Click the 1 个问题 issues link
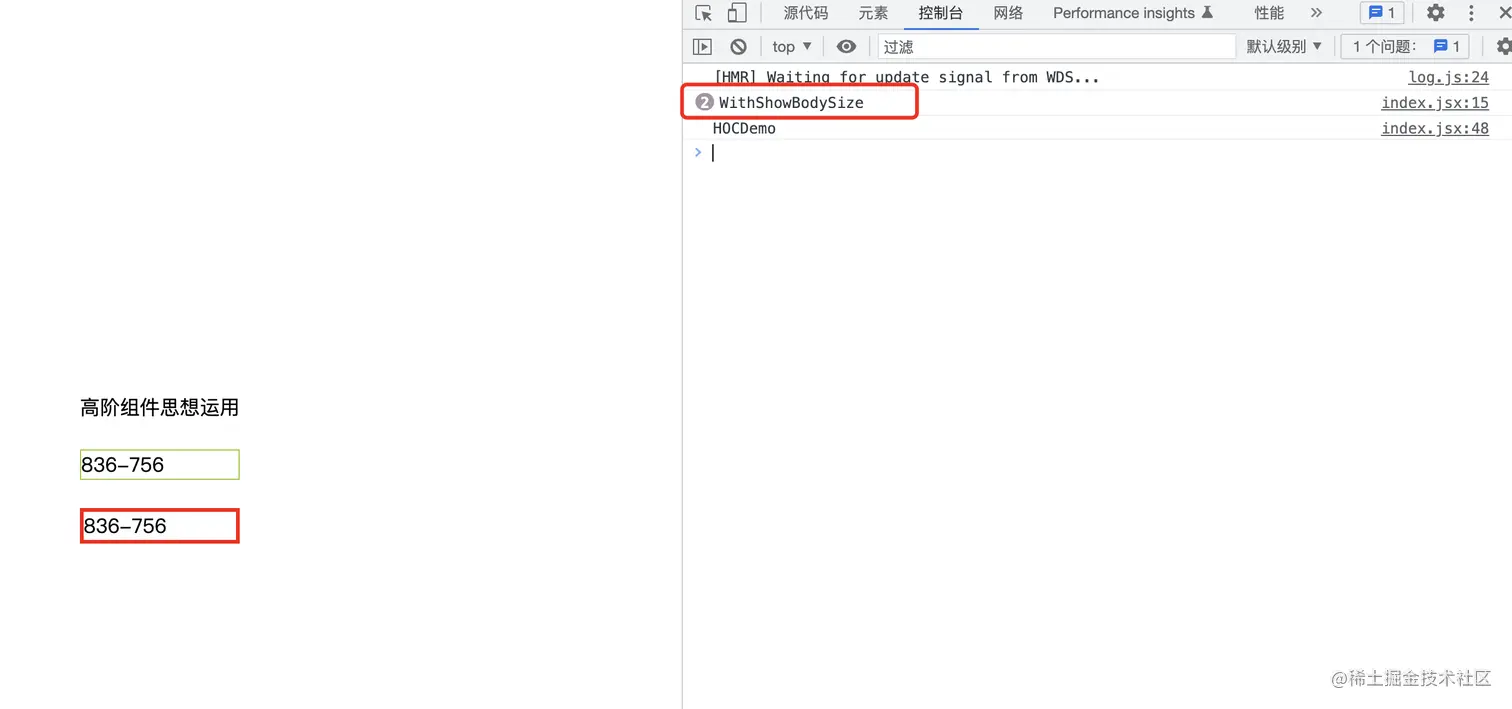The image size is (1512, 709). [x=1406, y=46]
